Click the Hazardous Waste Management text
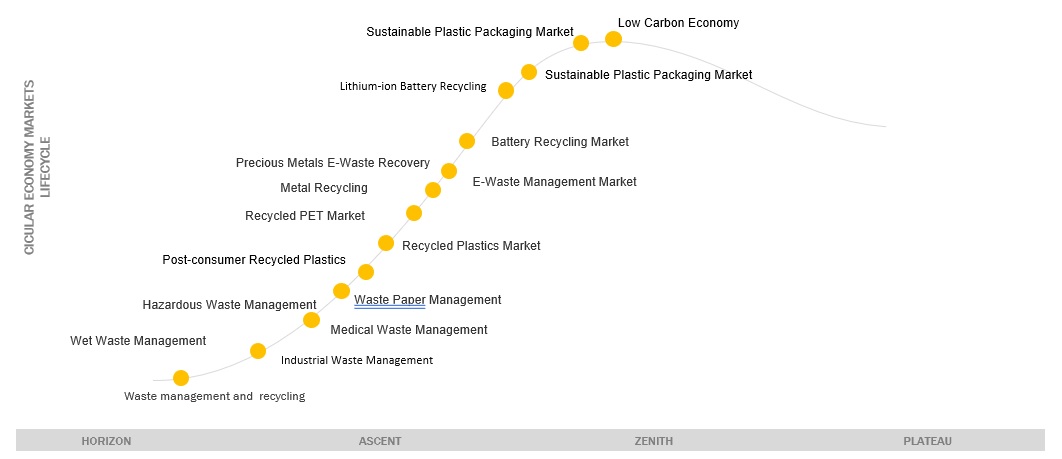Image resolution: width=1062 pixels, height=459 pixels. (x=229, y=305)
